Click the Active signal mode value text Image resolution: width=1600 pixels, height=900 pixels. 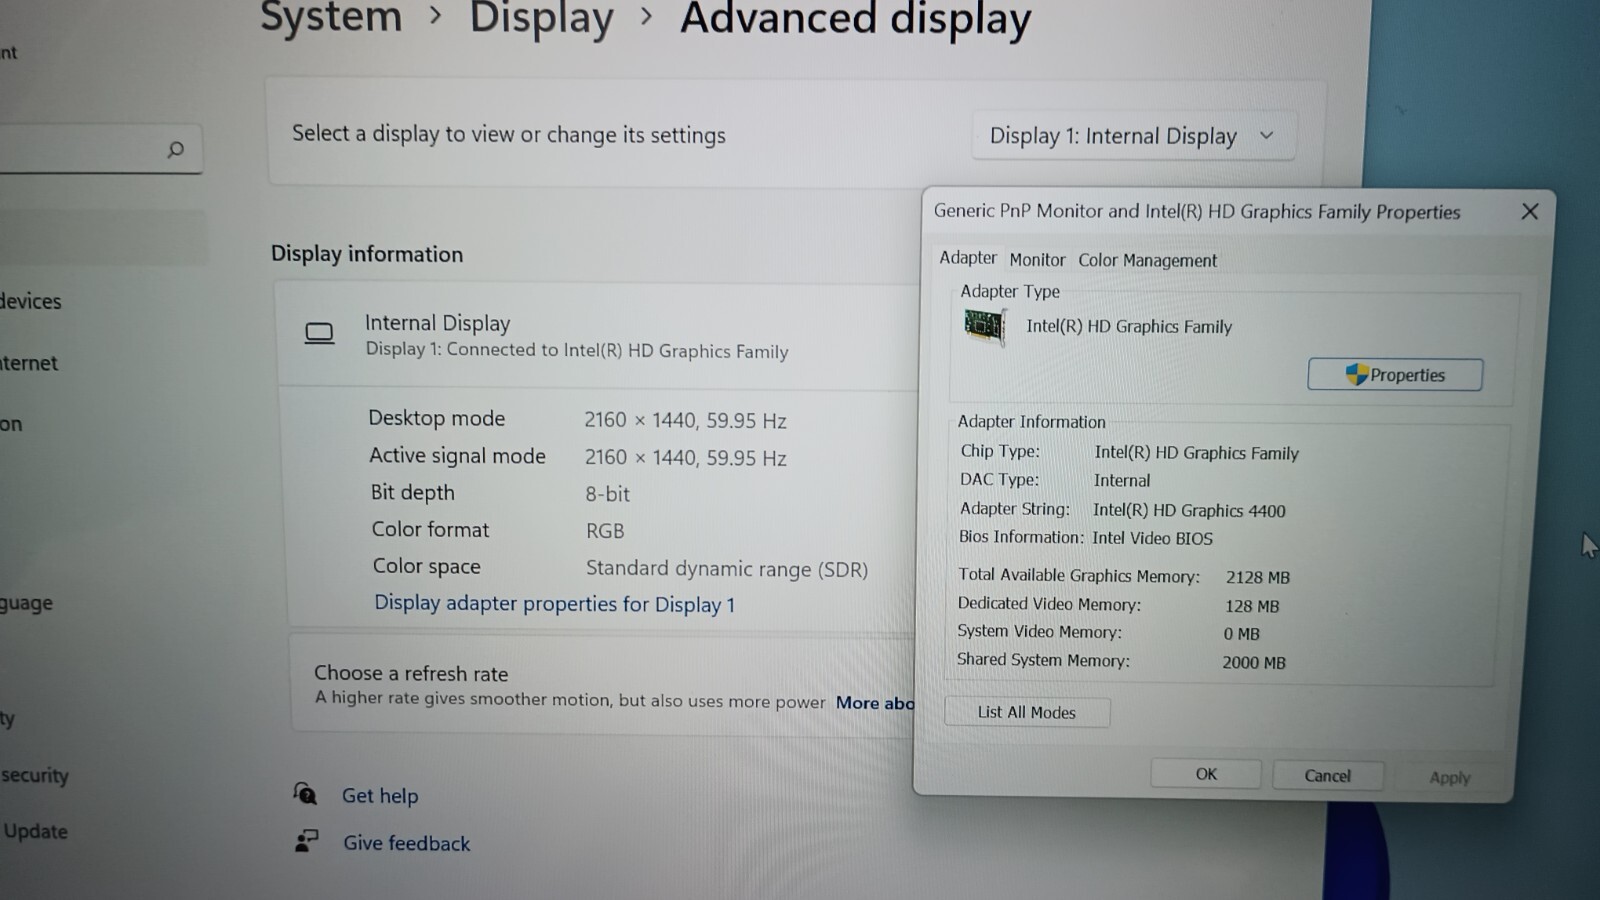pyautogui.click(x=685, y=458)
